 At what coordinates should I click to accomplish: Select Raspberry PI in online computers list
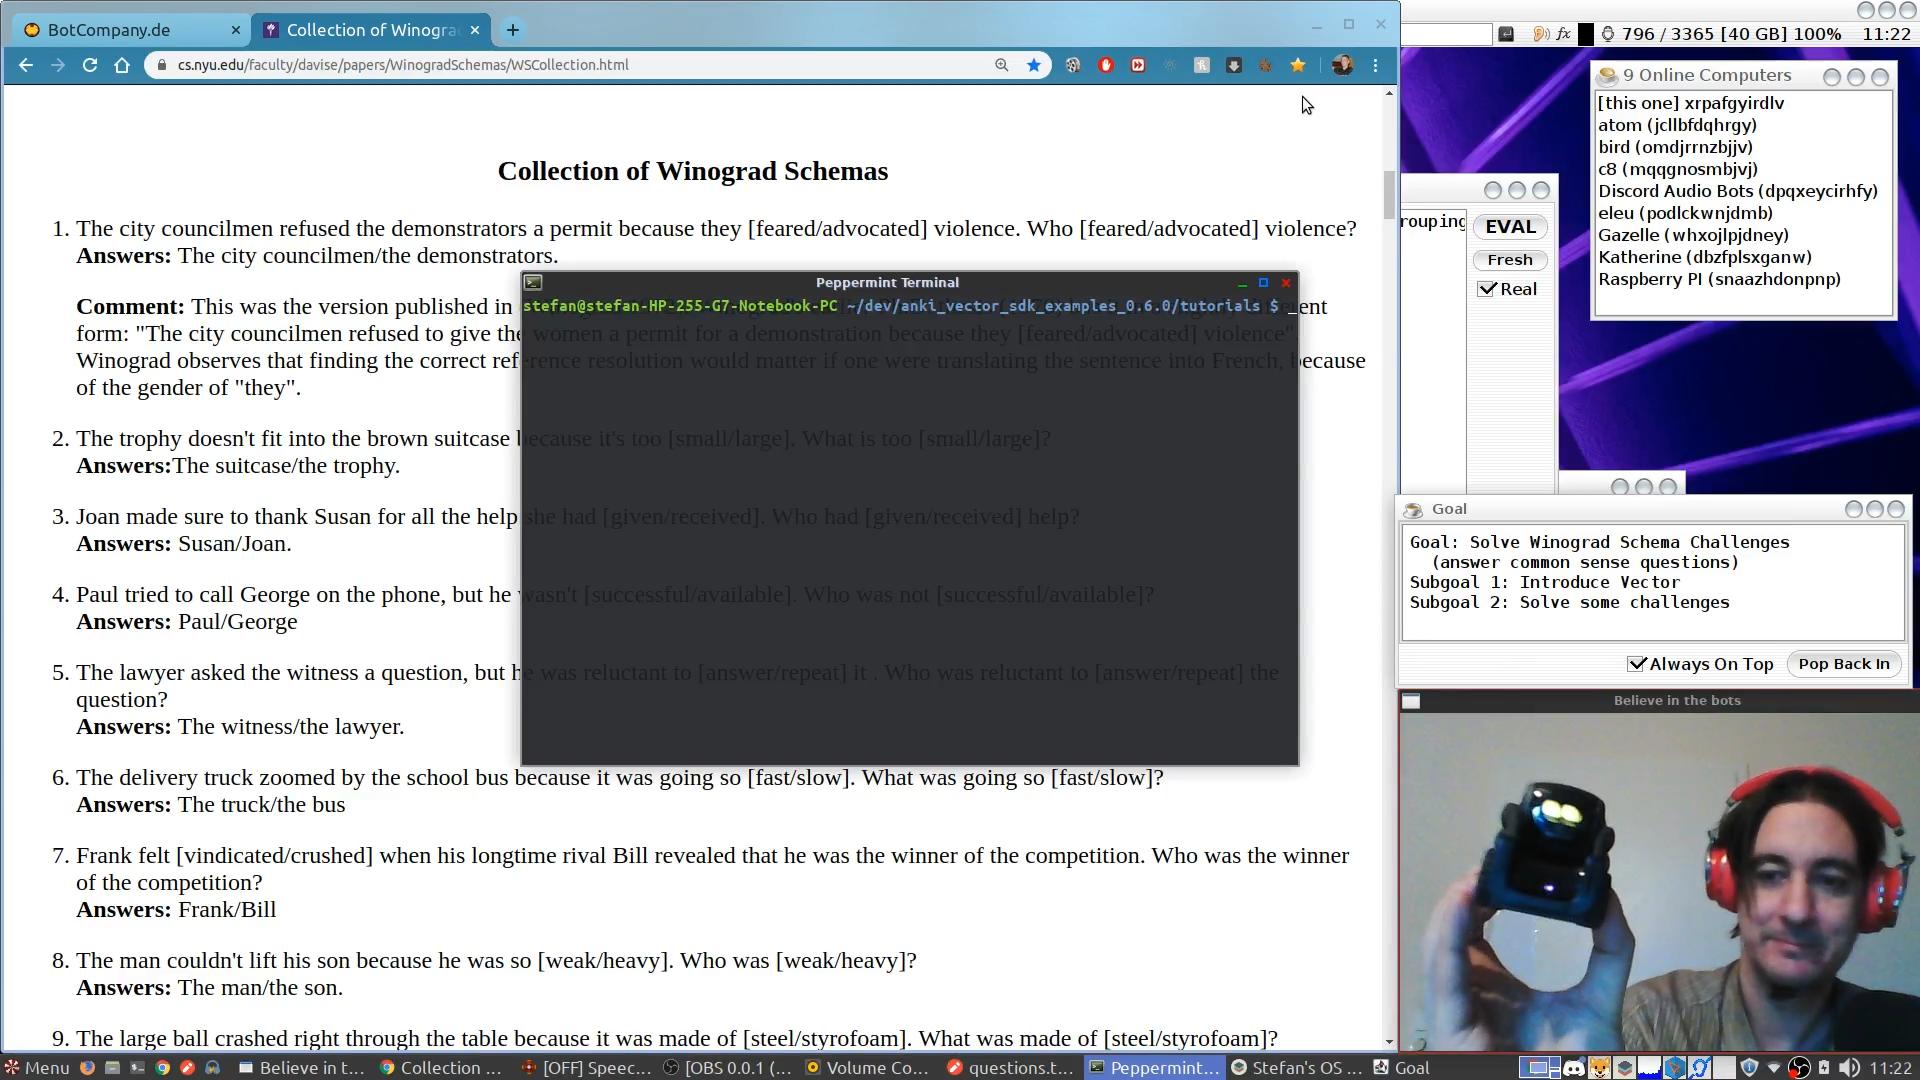tap(1718, 279)
